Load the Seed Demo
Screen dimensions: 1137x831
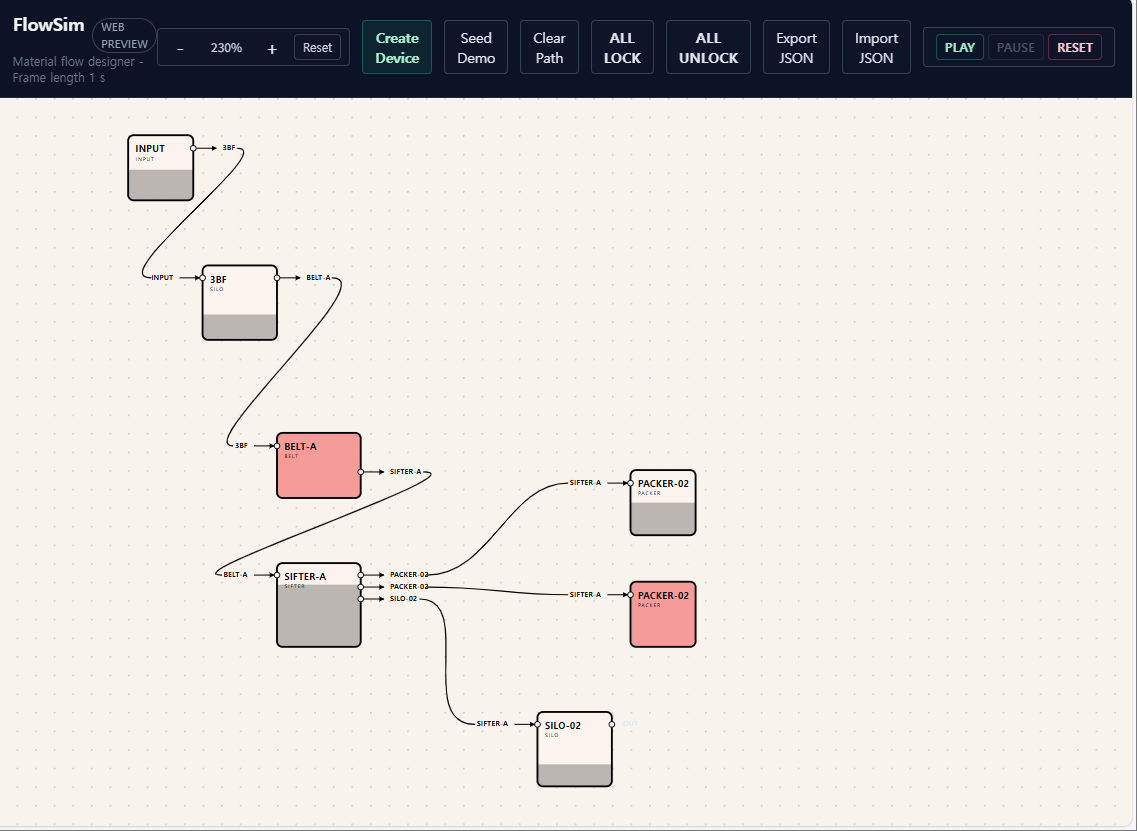476,48
